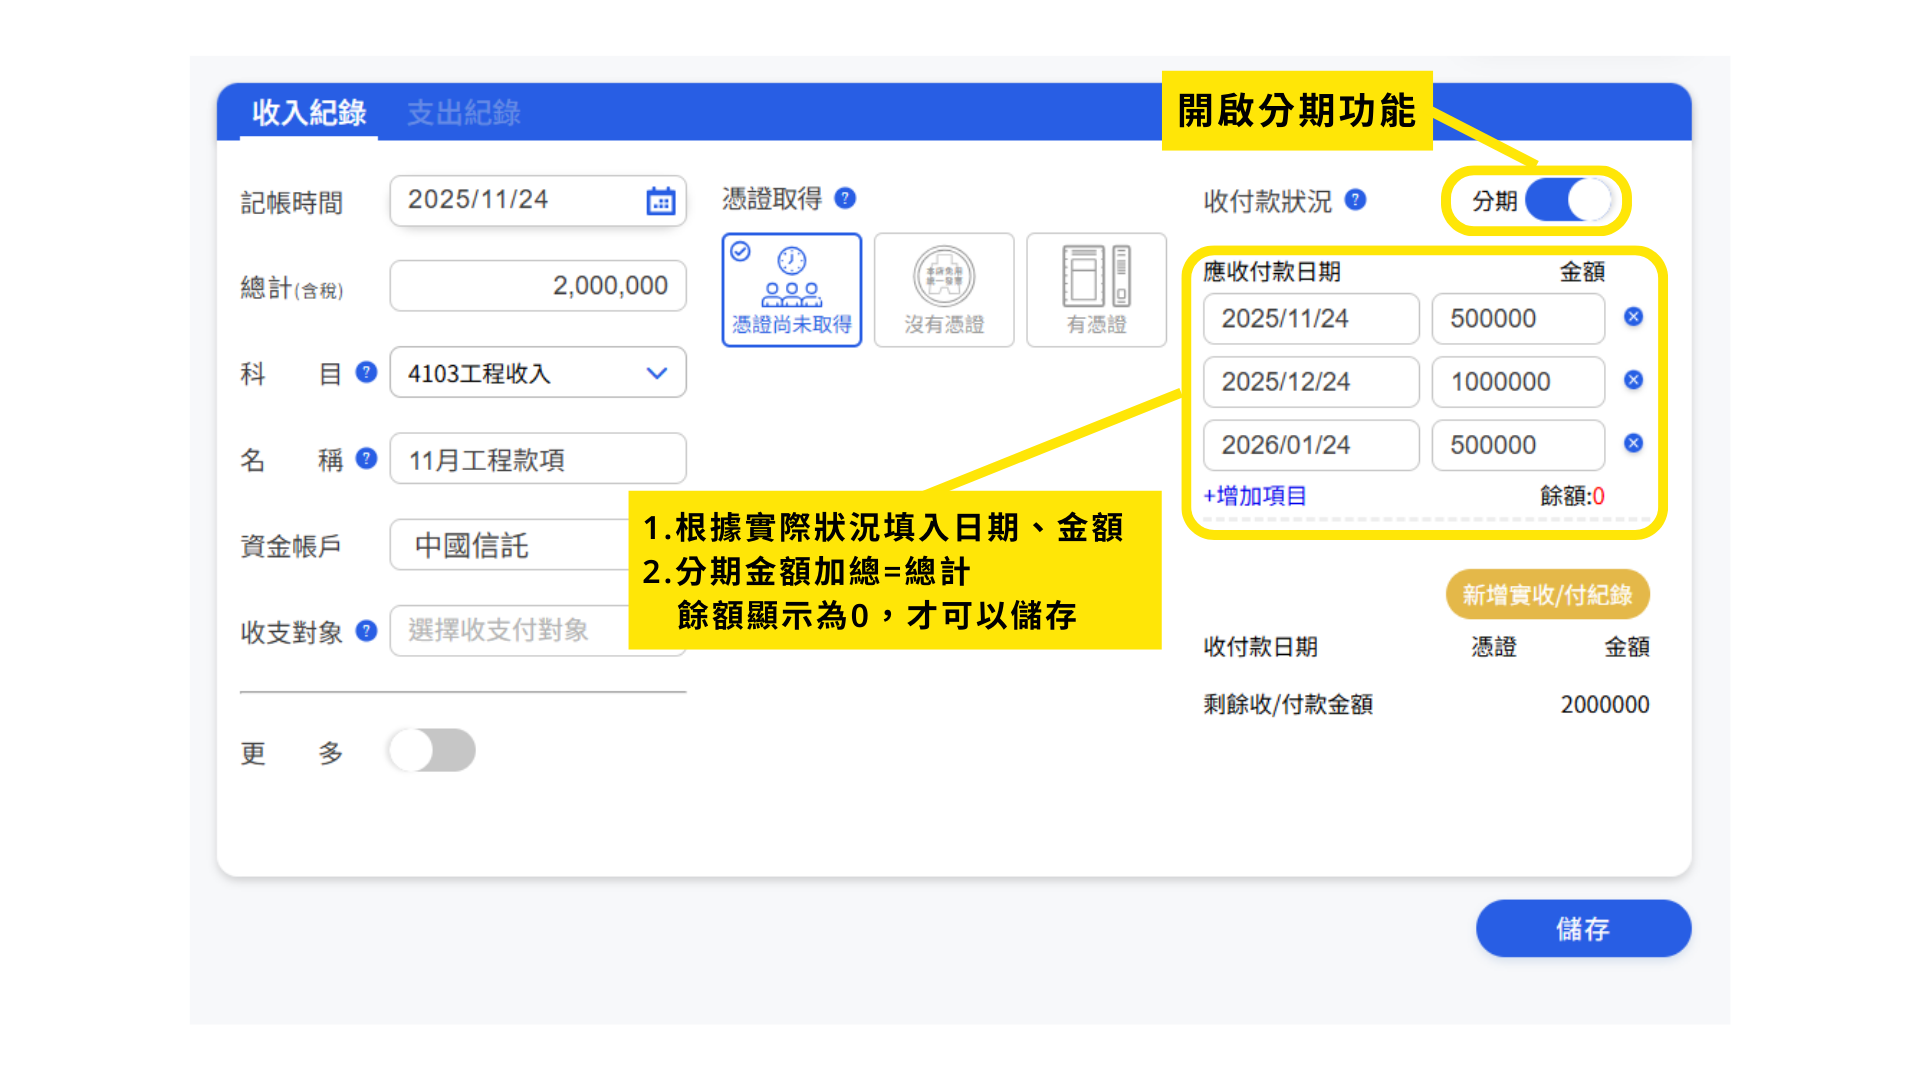Click the 儲存 save button
Screen dimensions: 1920x1080
point(1583,928)
